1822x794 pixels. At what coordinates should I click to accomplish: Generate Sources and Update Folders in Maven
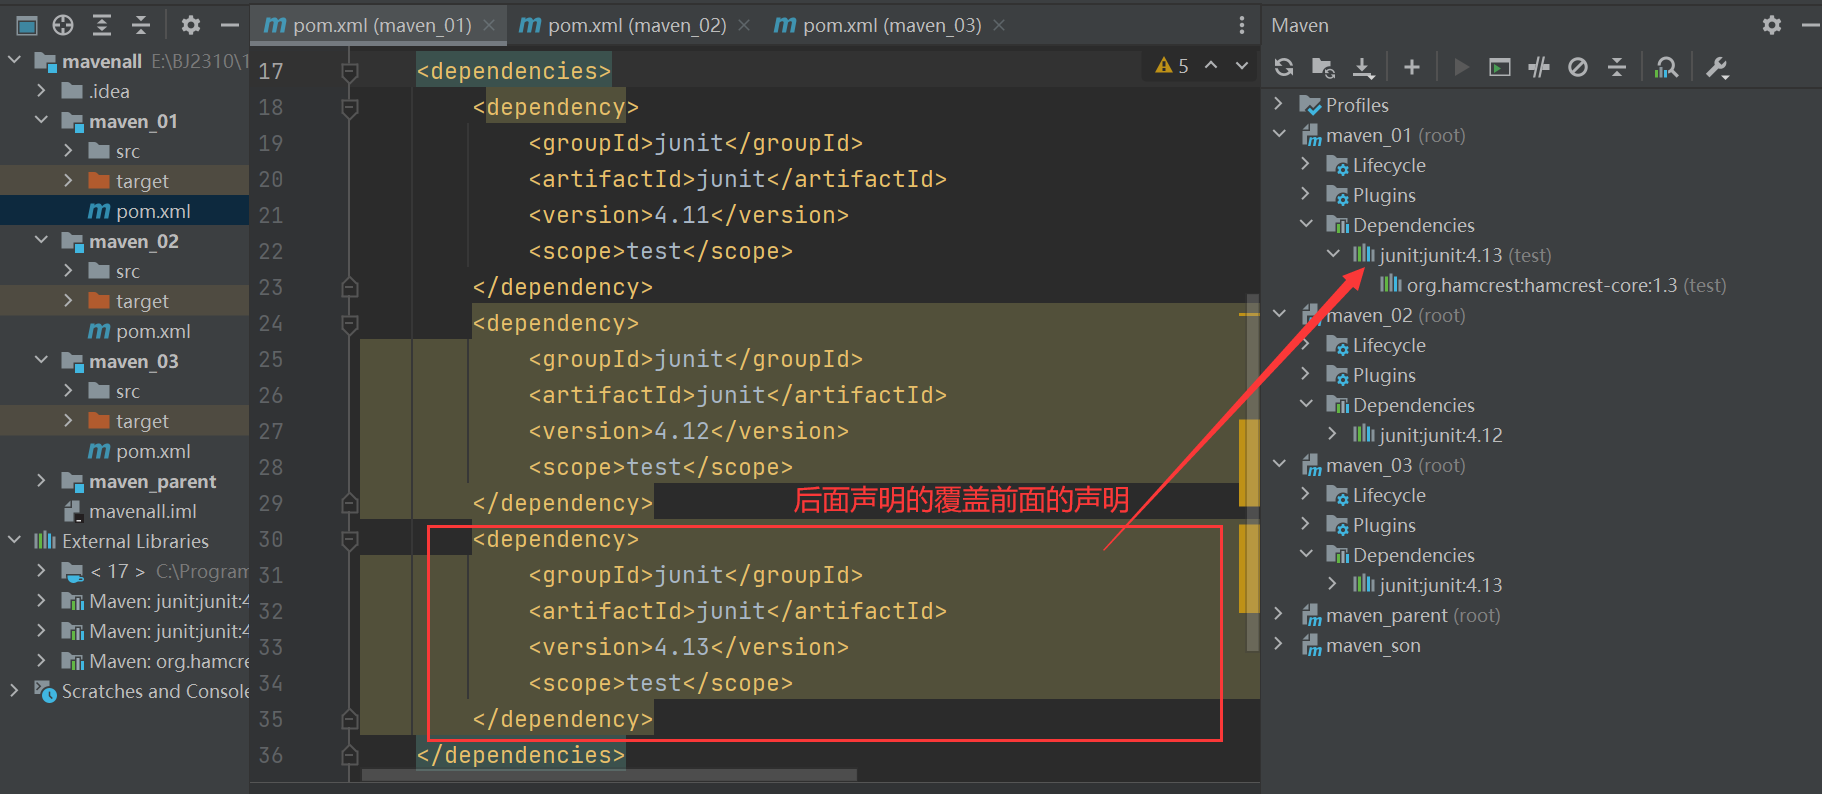pos(1323,67)
